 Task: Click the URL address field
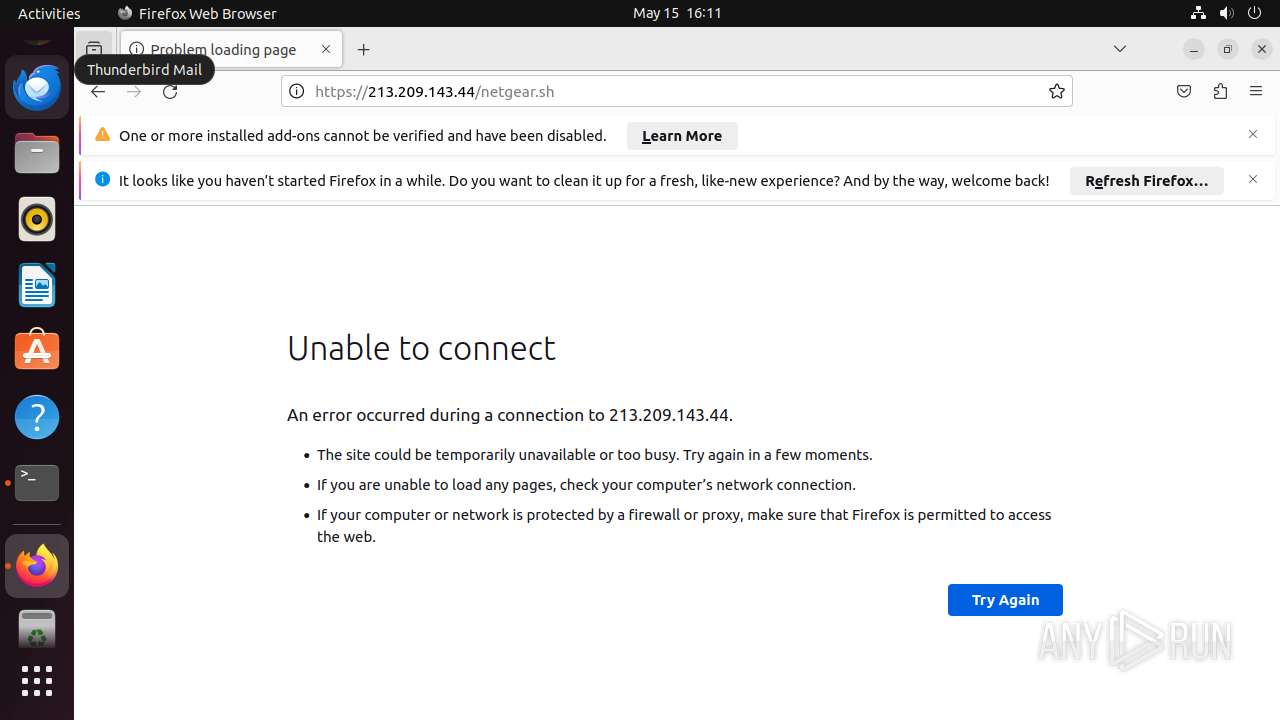tap(676, 91)
